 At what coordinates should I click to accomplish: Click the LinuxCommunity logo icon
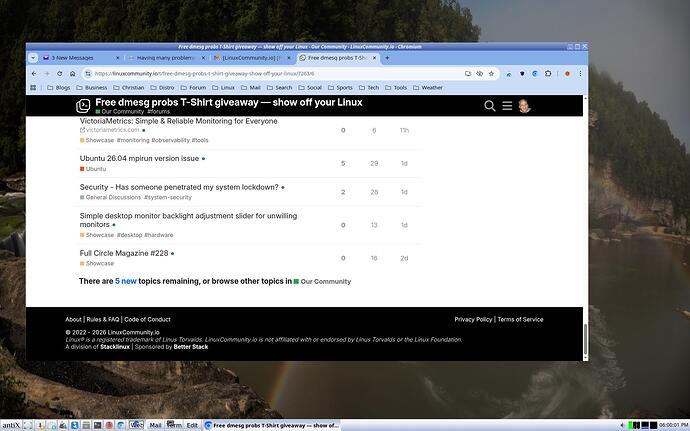[x=83, y=106]
